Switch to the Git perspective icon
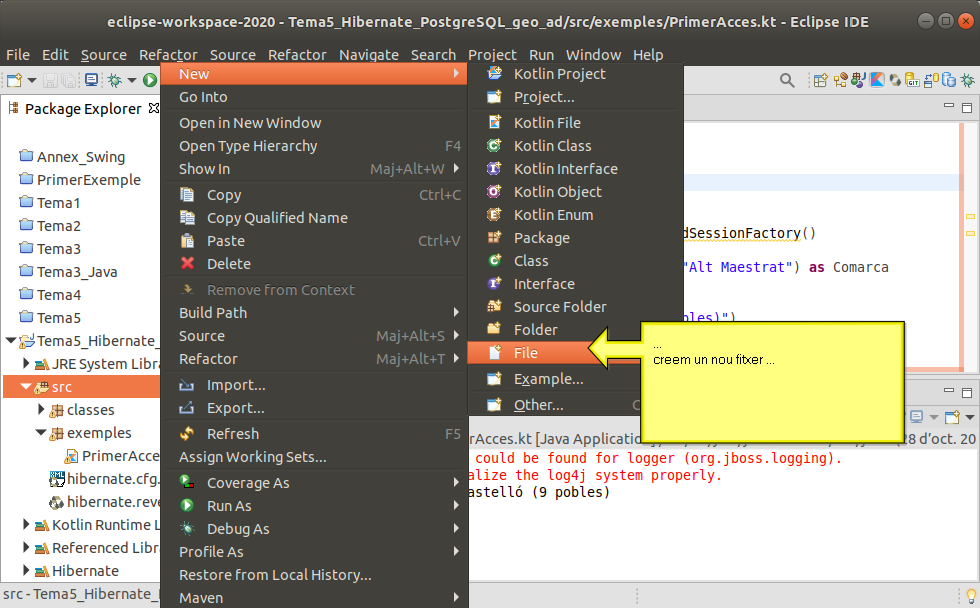980x608 pixels. point(912,80)
